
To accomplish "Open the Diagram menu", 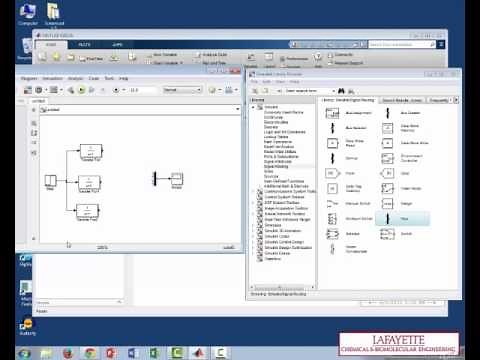I will tap(29, 78).
